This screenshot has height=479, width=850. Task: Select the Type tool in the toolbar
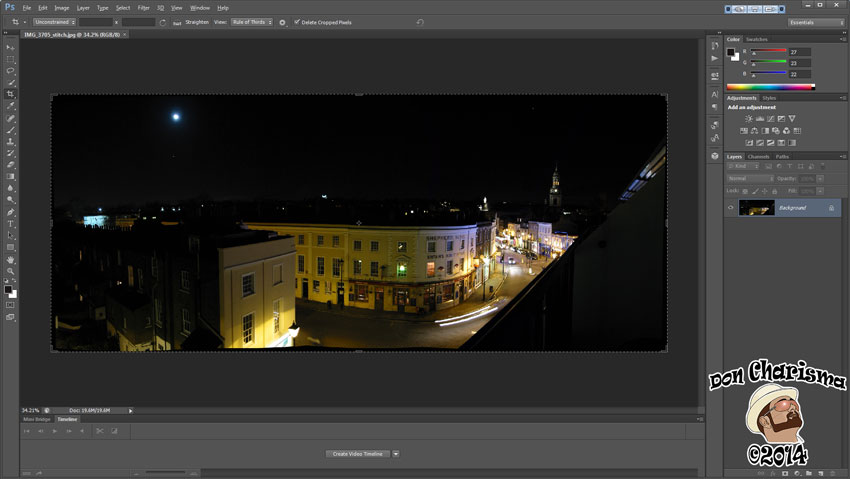(x=11, y=223)
